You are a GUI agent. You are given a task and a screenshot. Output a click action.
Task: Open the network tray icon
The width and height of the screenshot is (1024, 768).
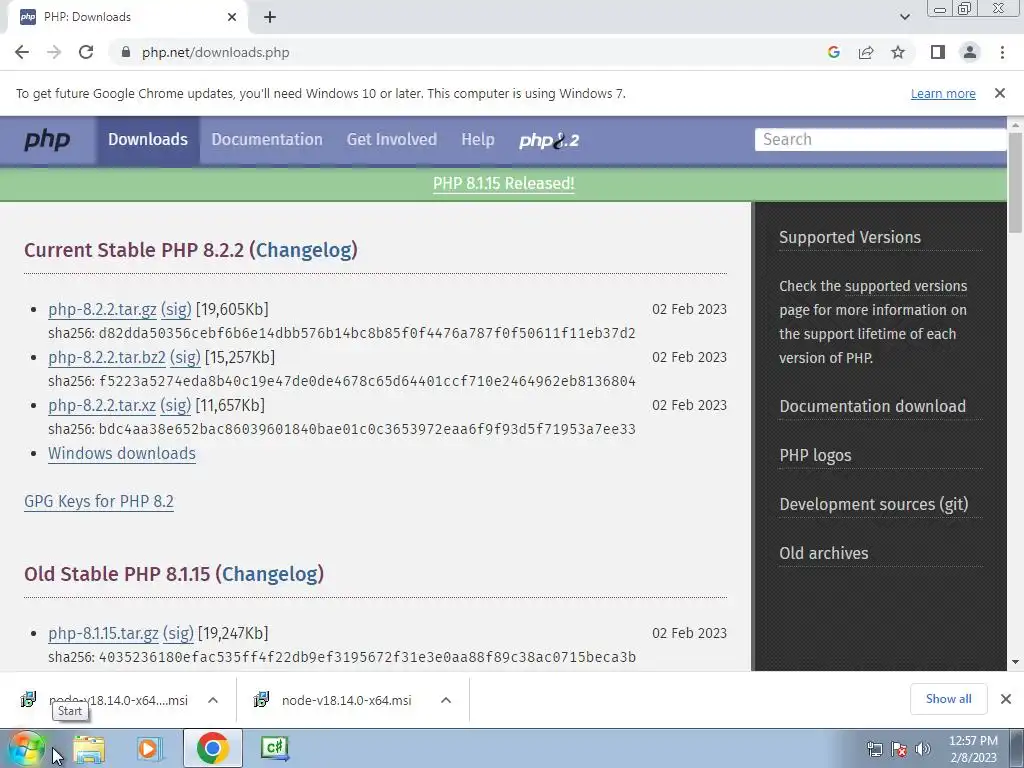(874, 749)
